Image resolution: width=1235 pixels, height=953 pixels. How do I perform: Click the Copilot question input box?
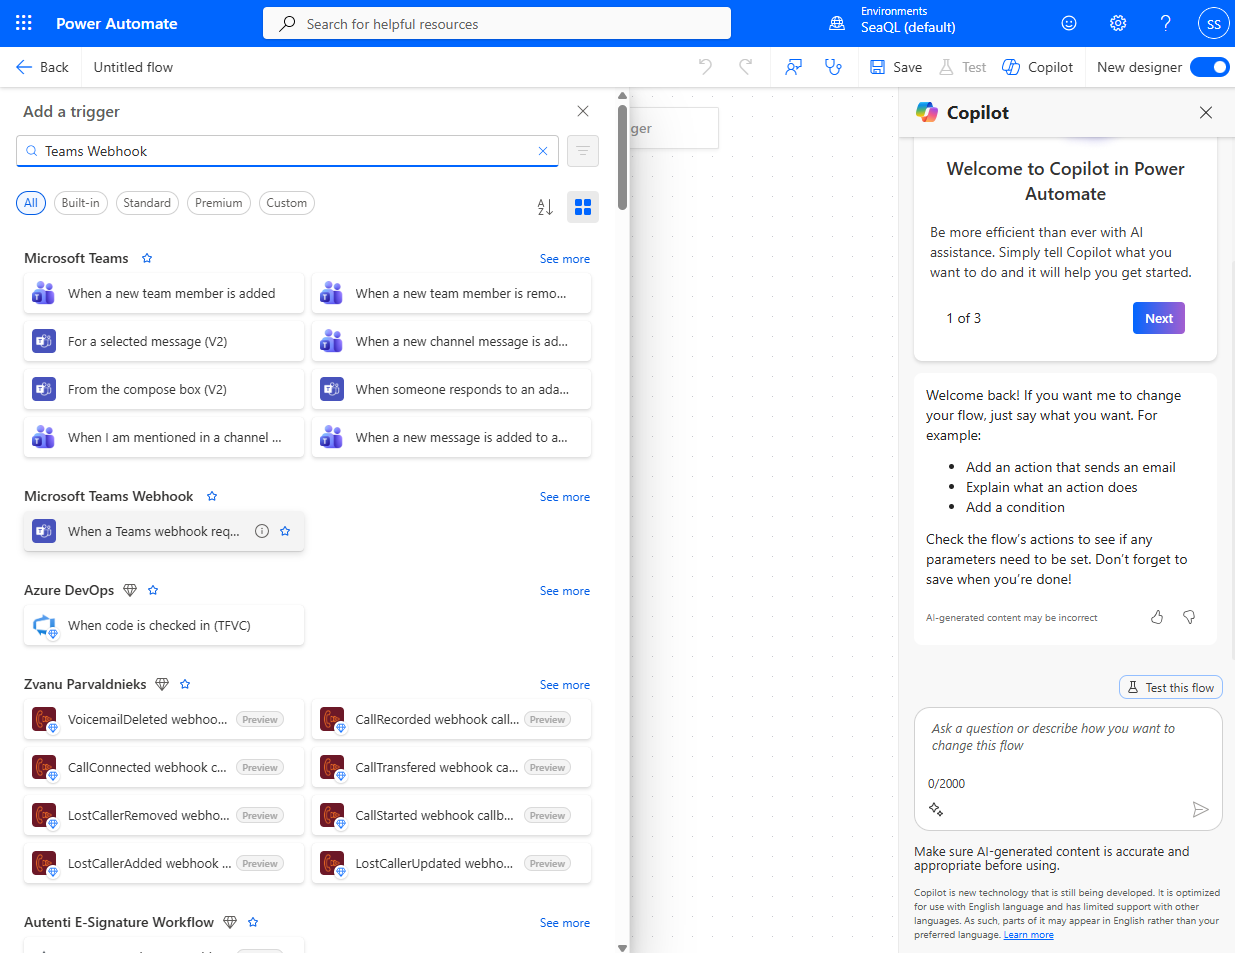pyautogui.click(x=1067, y=745)
